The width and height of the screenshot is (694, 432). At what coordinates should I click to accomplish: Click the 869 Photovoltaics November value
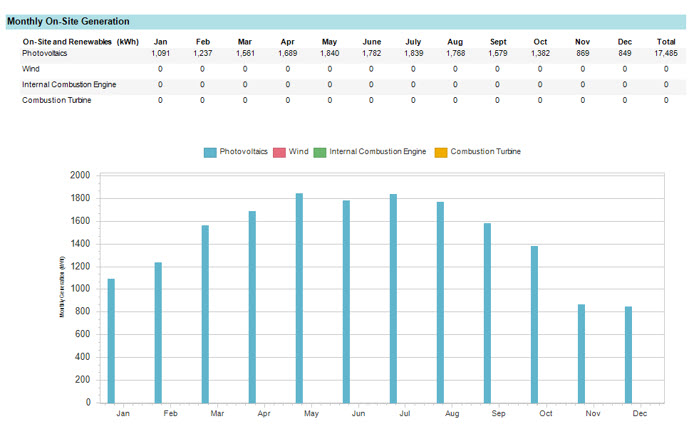pyautogui.click(x=582, y=53)
